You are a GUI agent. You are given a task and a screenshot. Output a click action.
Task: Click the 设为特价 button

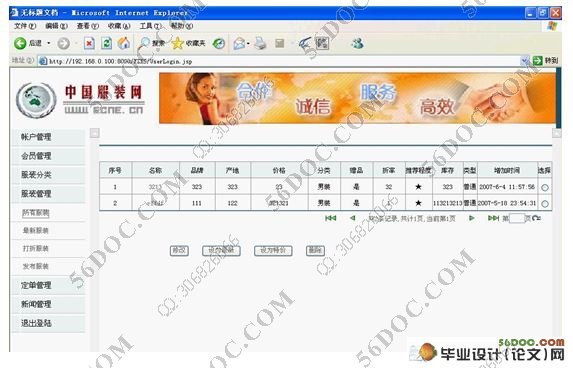[273, 250]
